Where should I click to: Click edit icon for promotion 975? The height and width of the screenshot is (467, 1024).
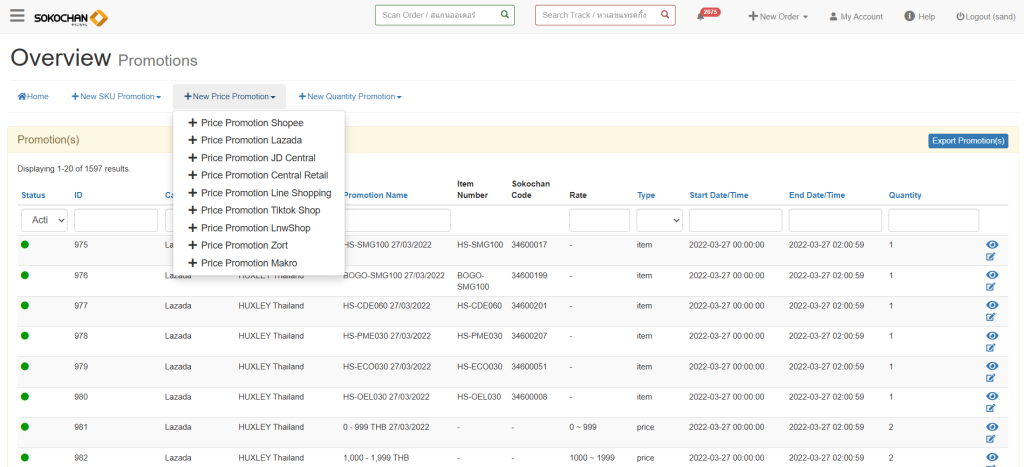pos(991,257)
